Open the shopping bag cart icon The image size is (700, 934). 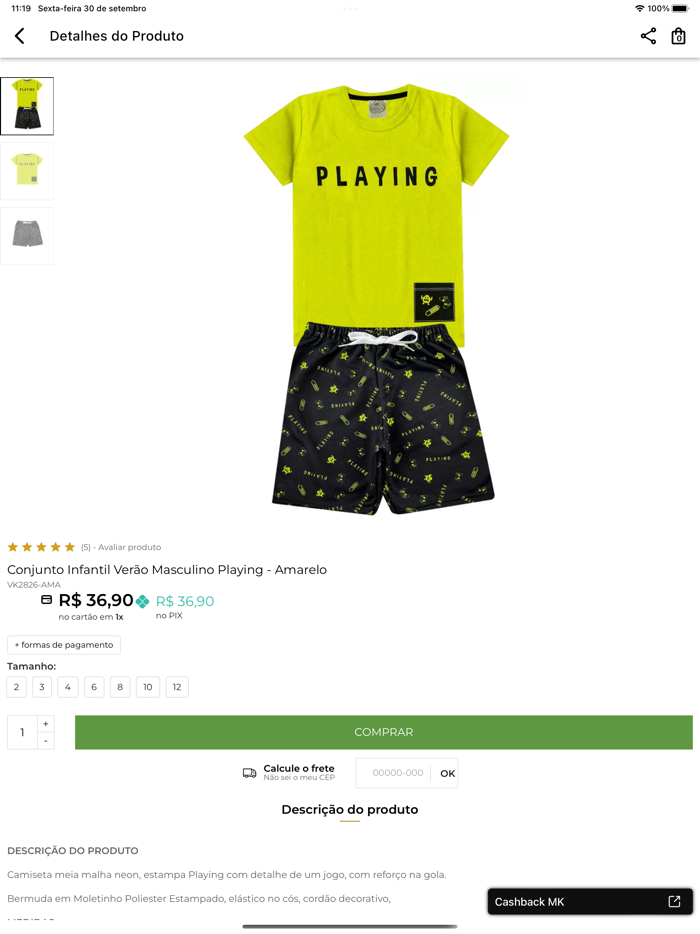point(678,36)
